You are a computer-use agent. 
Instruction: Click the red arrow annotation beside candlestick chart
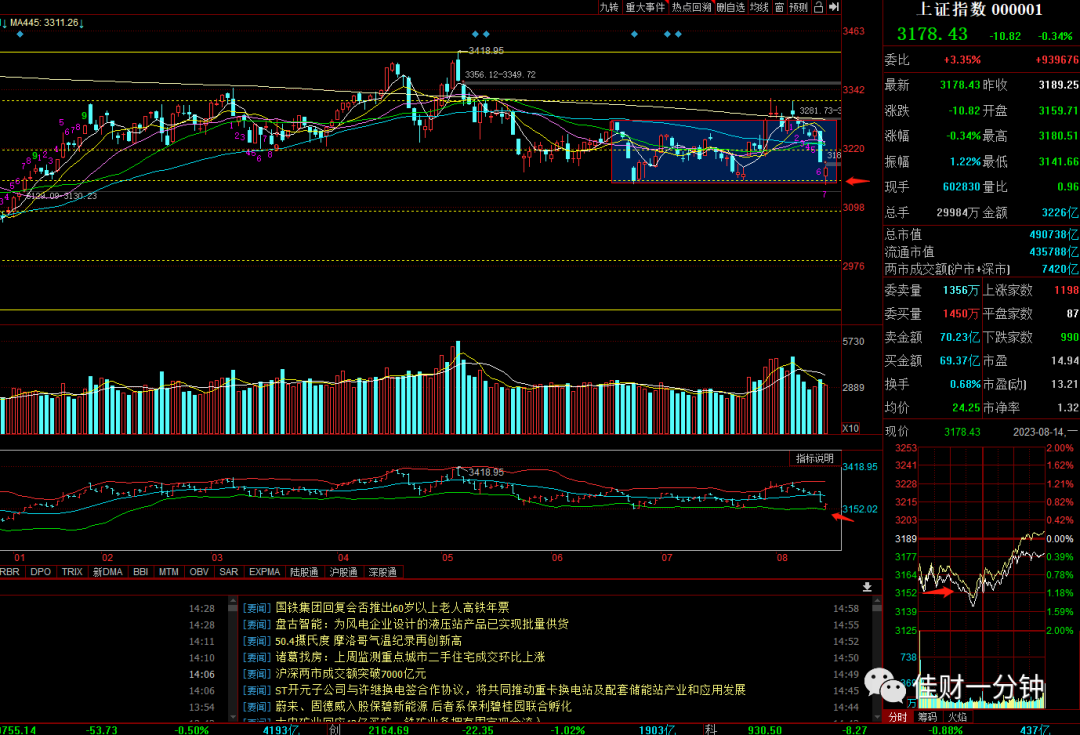[858, 181]
